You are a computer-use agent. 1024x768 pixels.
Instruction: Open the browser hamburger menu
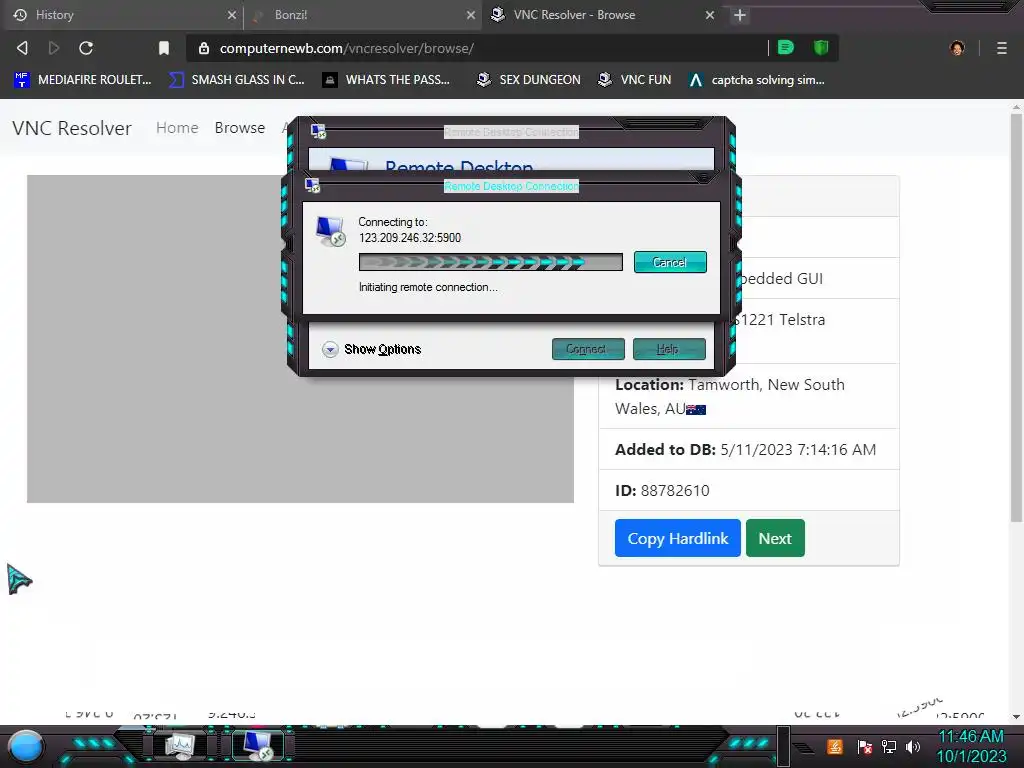1001,48
